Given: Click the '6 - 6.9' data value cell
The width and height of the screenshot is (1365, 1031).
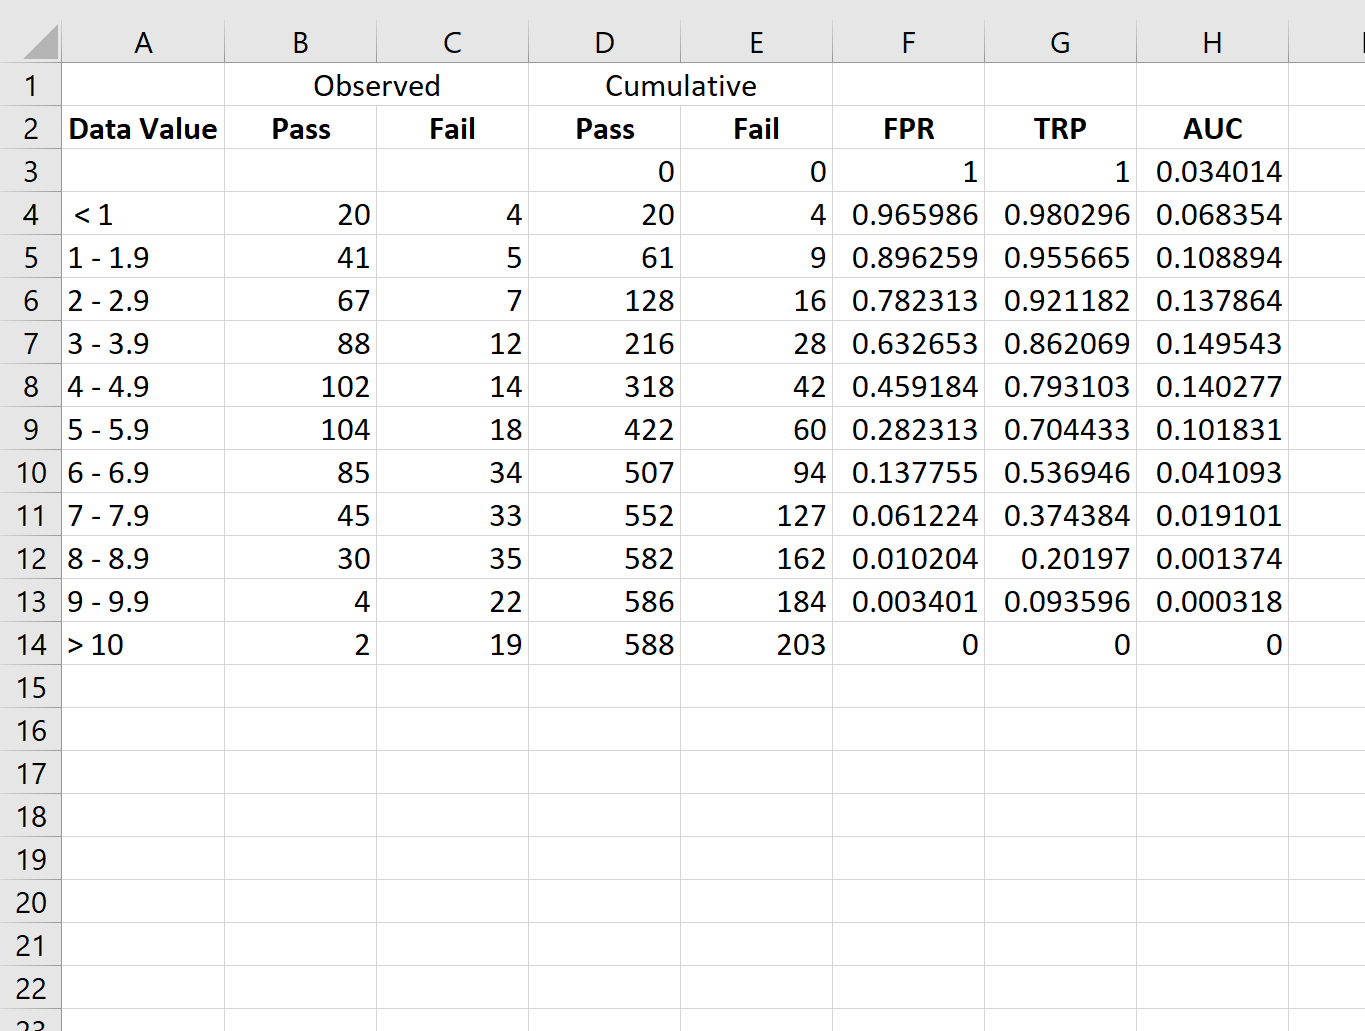Looking at the screenshot, I should [143, 472].
